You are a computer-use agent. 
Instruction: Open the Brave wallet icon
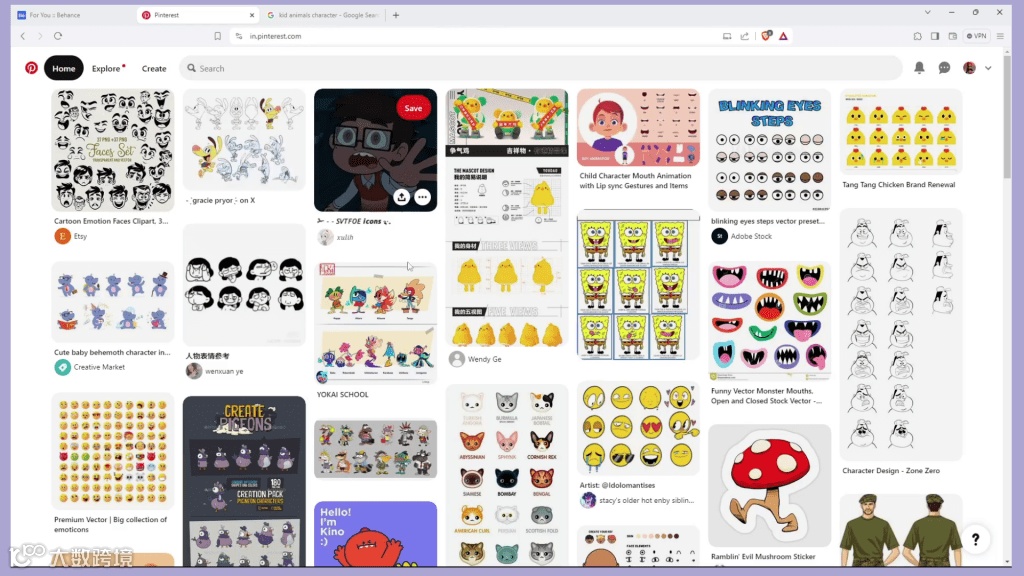coord(953,36)
